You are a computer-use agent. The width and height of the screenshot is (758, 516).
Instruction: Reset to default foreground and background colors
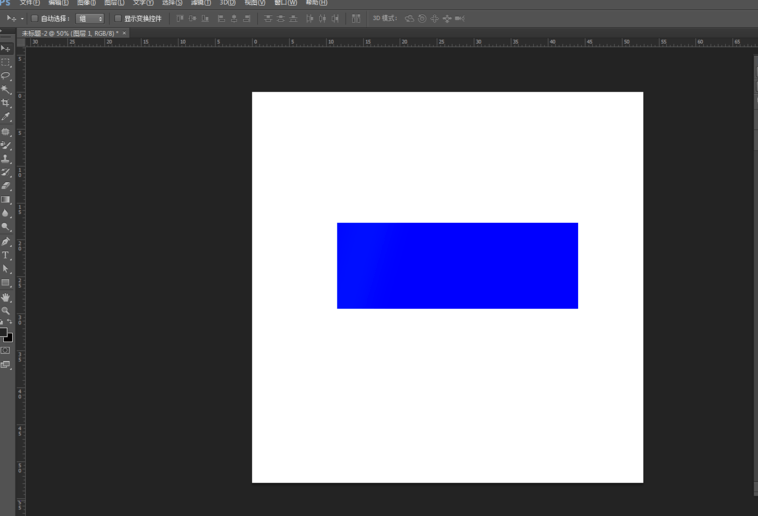click(x=1, y=322)
